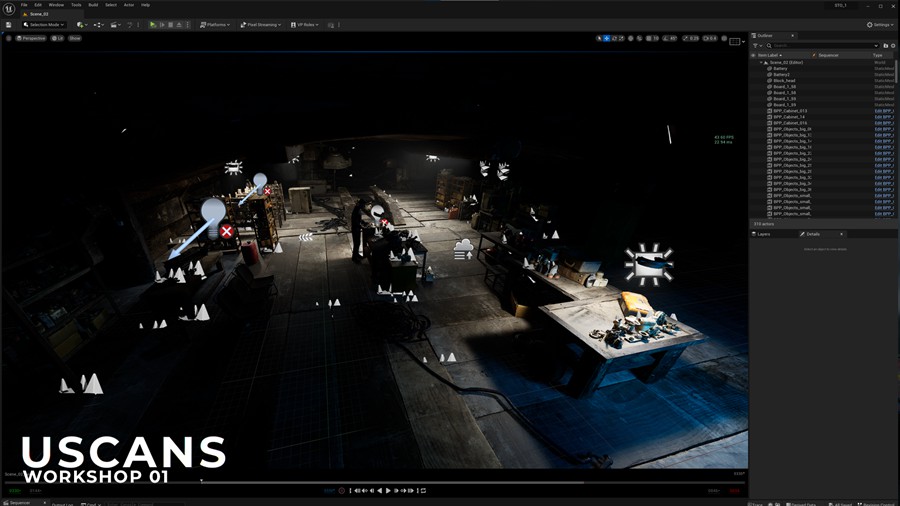Open the Blueprints dropdown in toolbar
The image size is (900, 506).
[x=99, y=25]
